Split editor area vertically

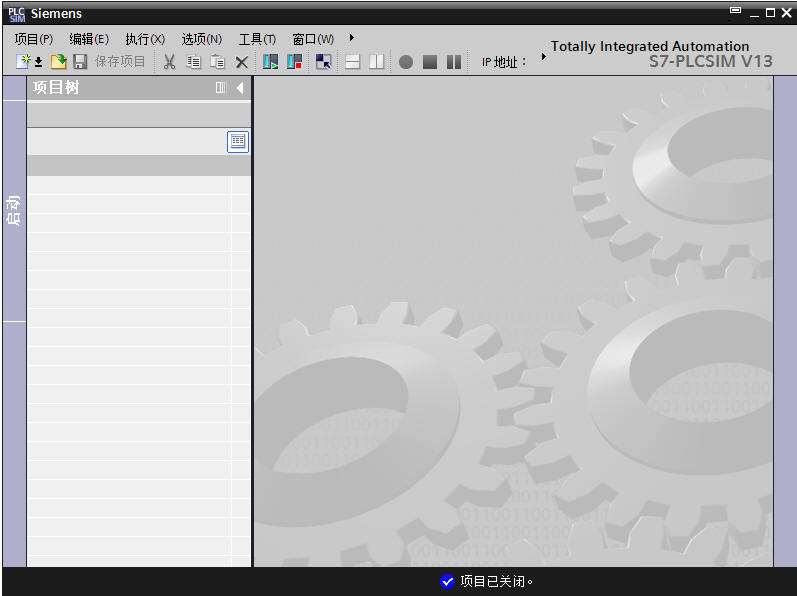coord(377,62)
